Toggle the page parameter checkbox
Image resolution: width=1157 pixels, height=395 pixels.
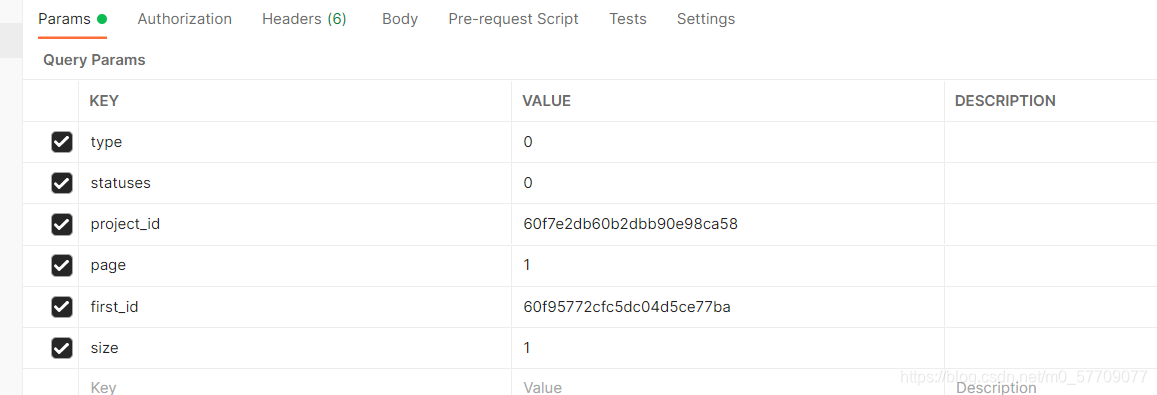tap(62, 265)
